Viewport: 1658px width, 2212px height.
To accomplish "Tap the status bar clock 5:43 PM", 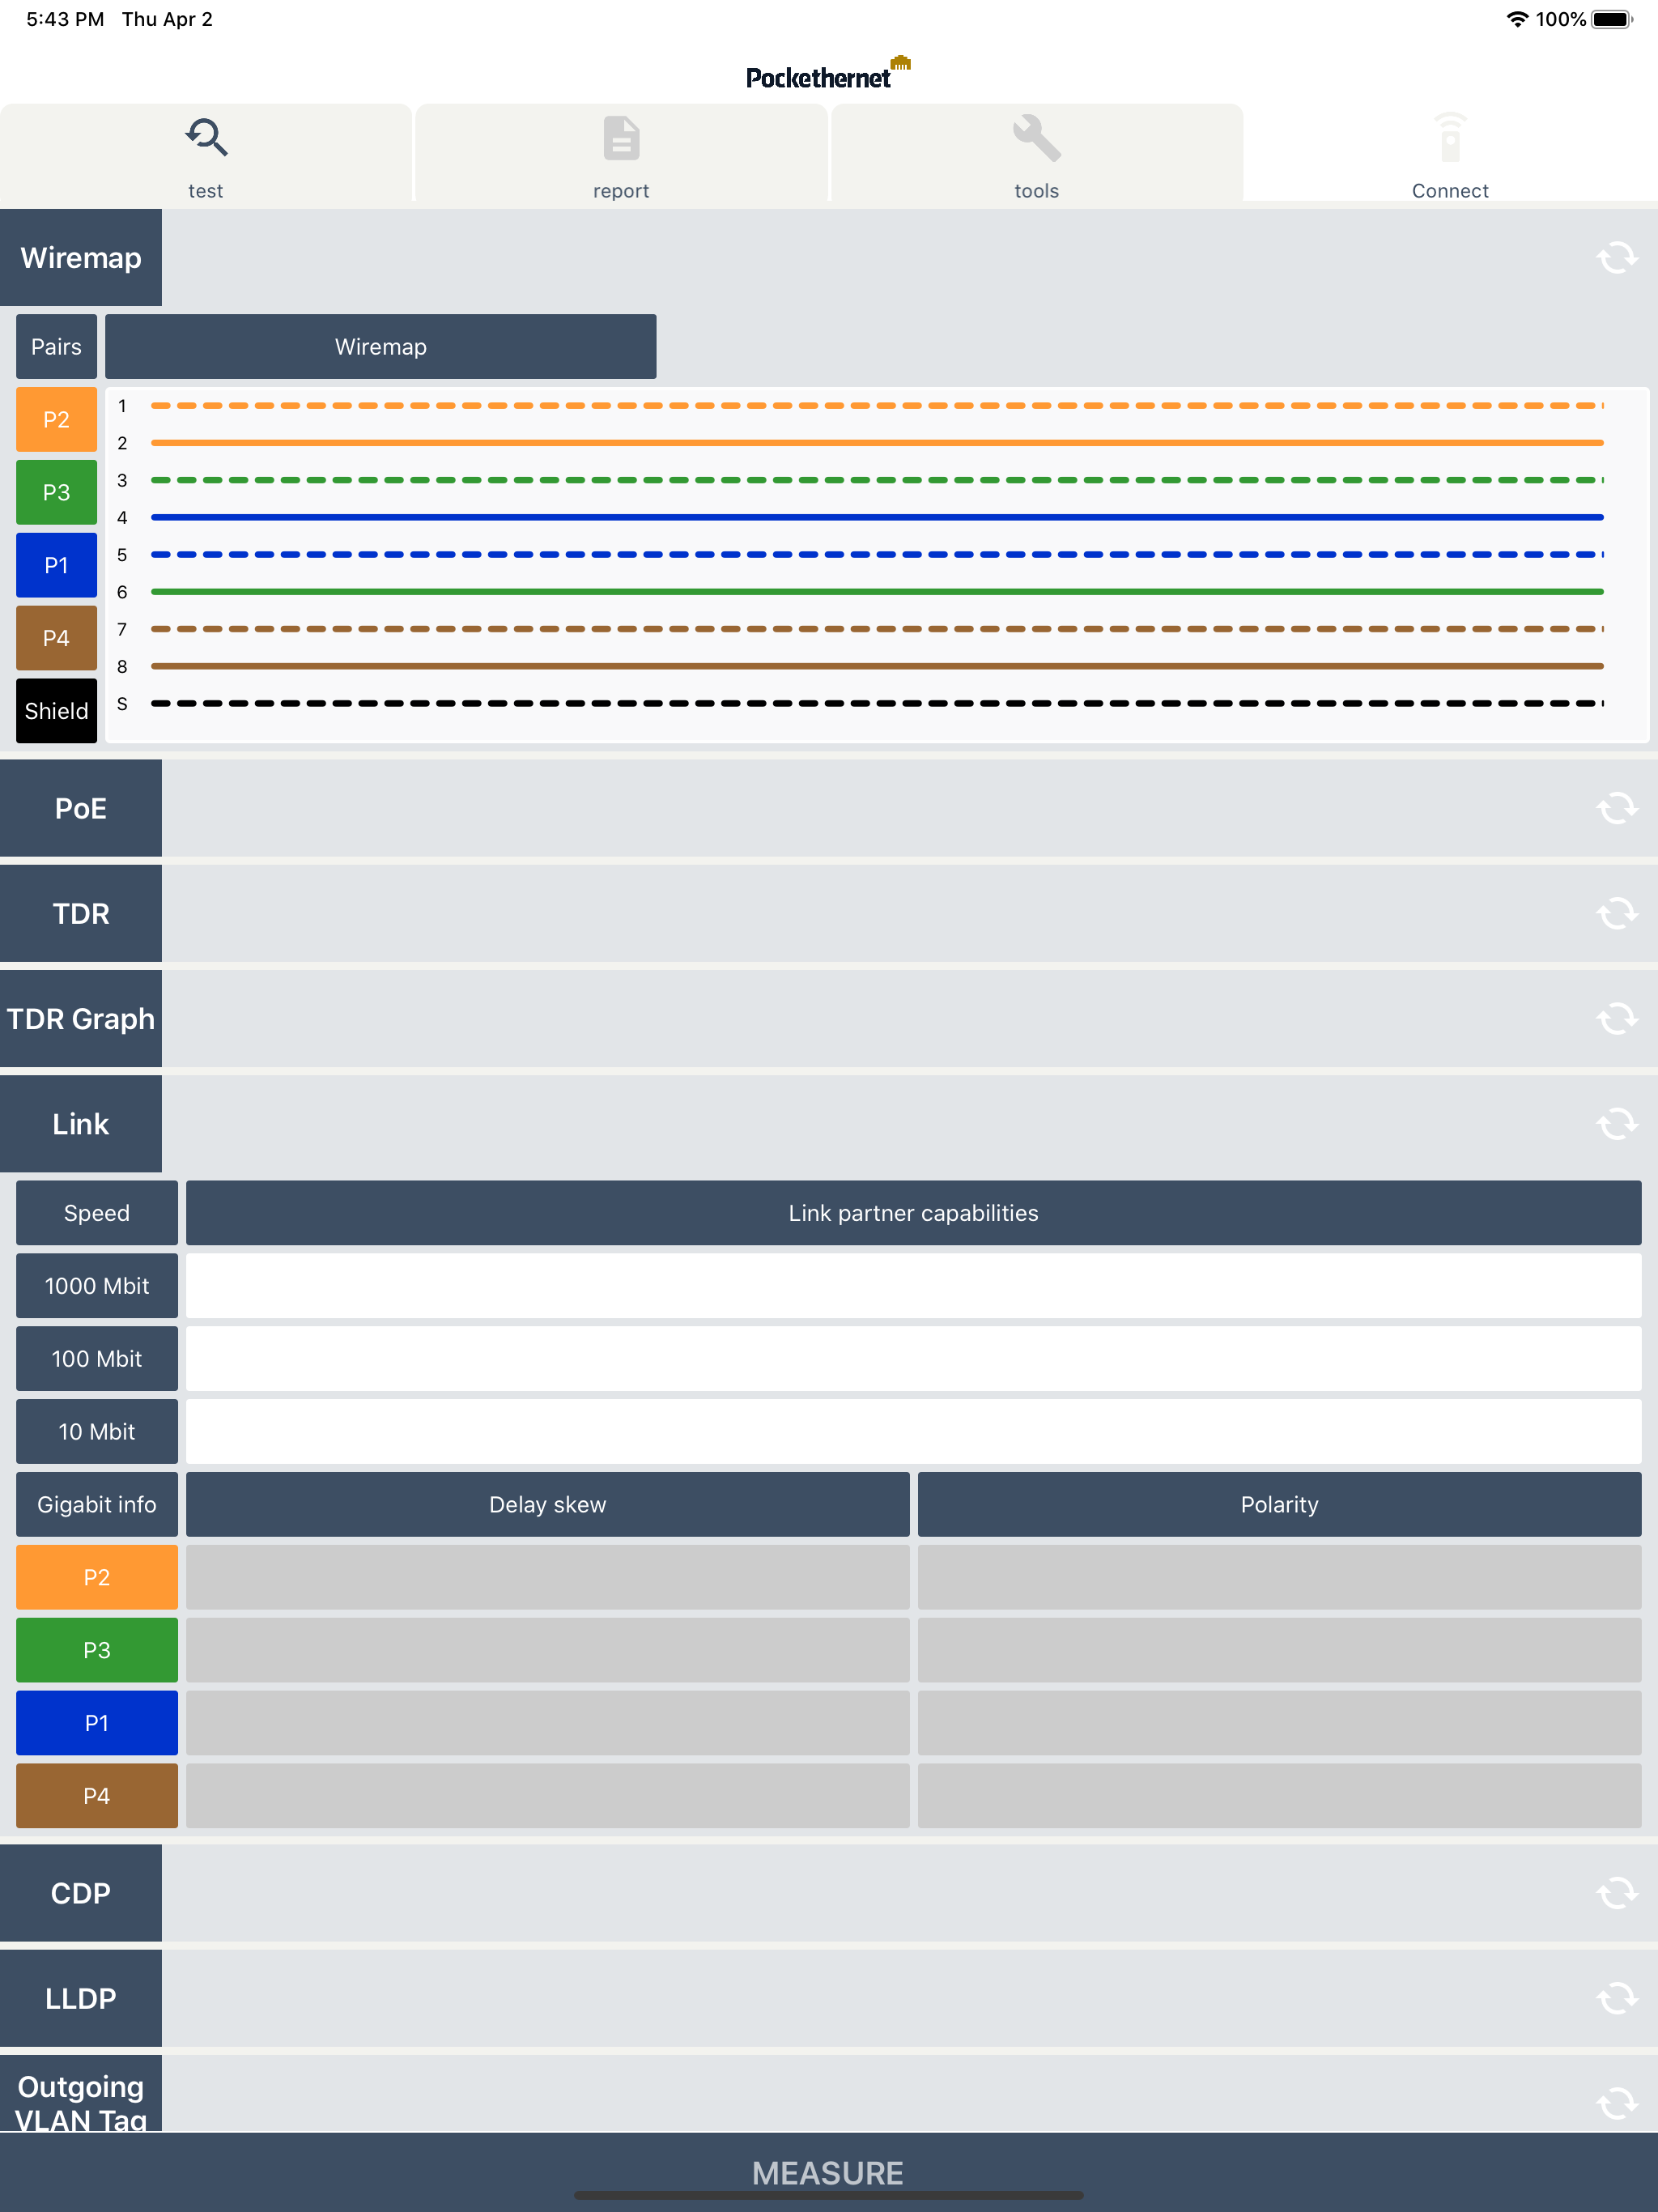I will 65,19.
